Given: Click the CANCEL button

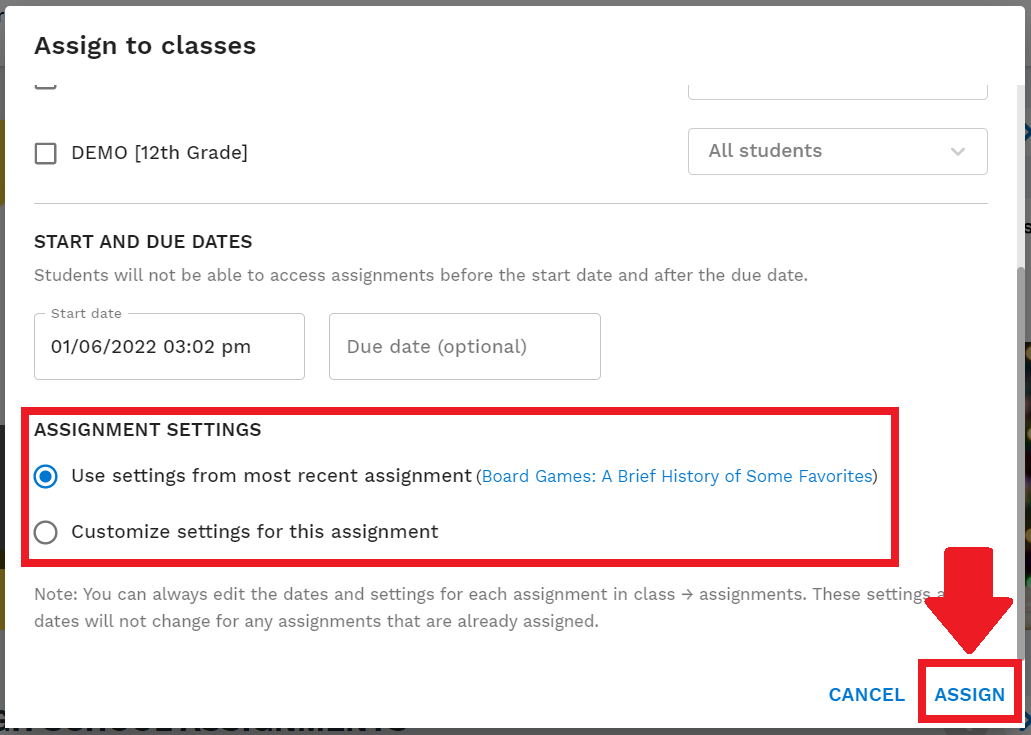Looking at the screenshot, I should [x=866, y=695].
